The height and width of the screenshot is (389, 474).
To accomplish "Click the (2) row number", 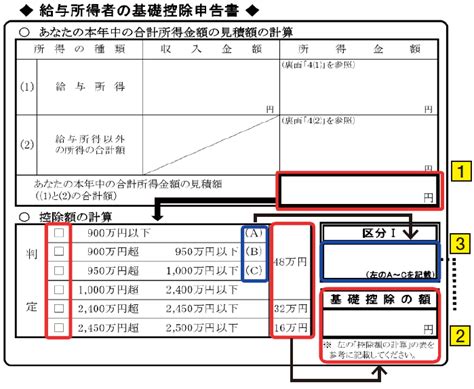I will pos(27,145).
